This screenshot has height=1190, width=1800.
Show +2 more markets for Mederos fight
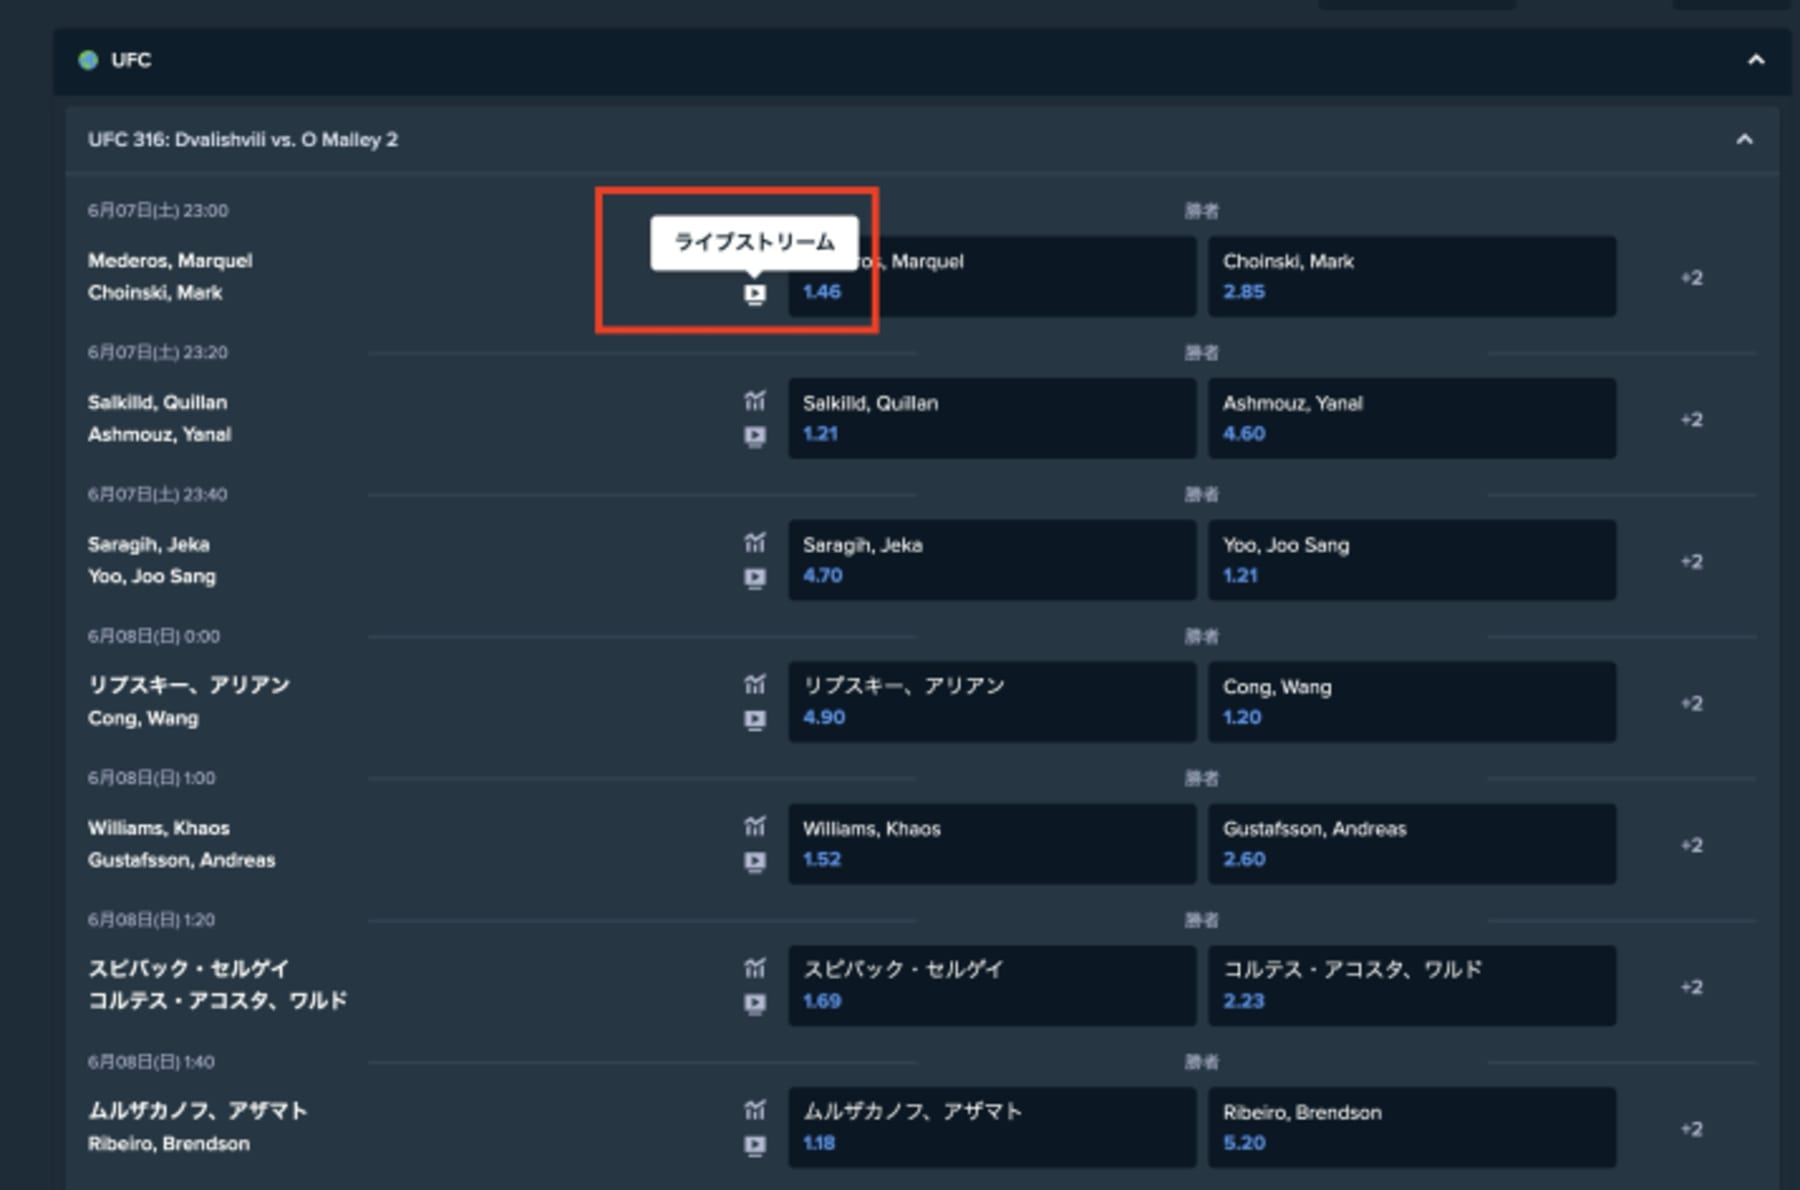[1691, 278]
